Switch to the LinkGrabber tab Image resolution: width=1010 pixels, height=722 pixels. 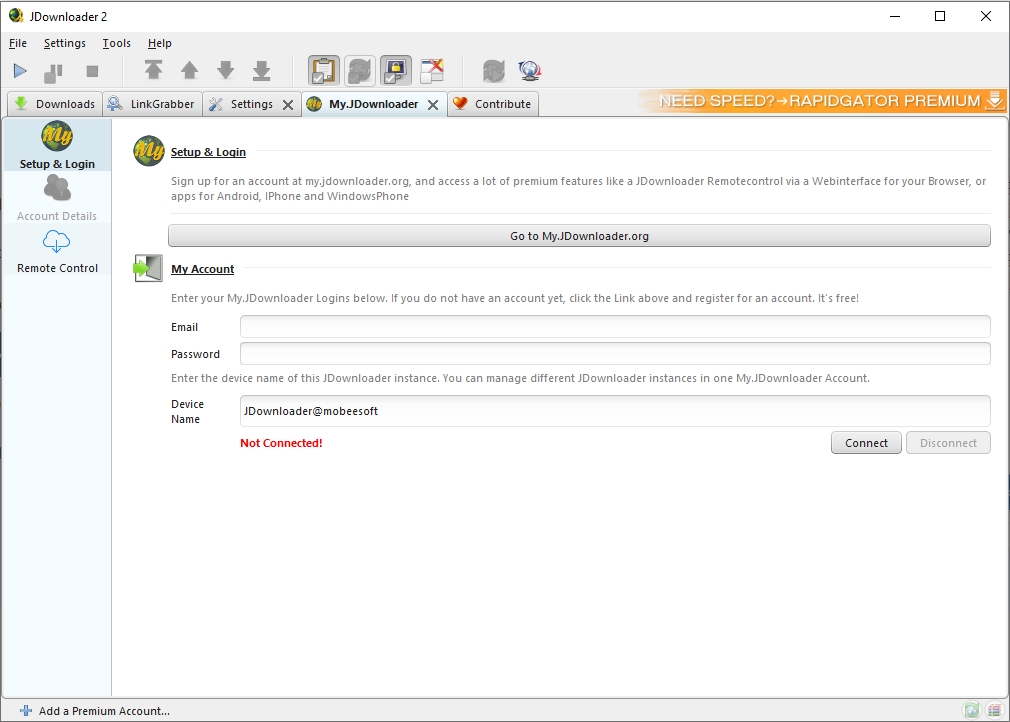(x=153, y=104)
